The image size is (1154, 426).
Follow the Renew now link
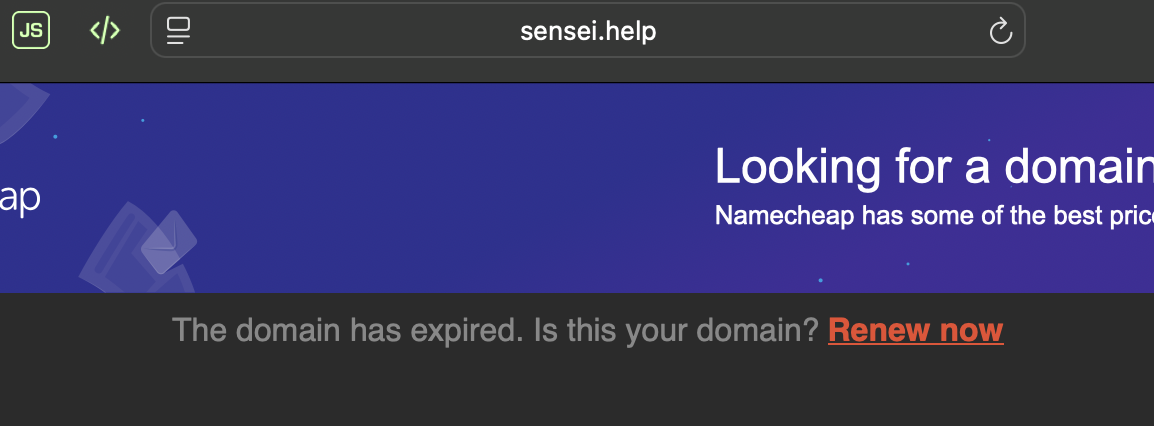coord(915,330)
